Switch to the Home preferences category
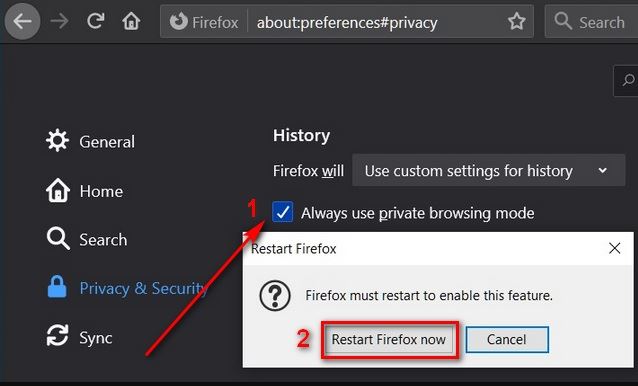This screenshot has width=638, height=386. click(85, 191)
